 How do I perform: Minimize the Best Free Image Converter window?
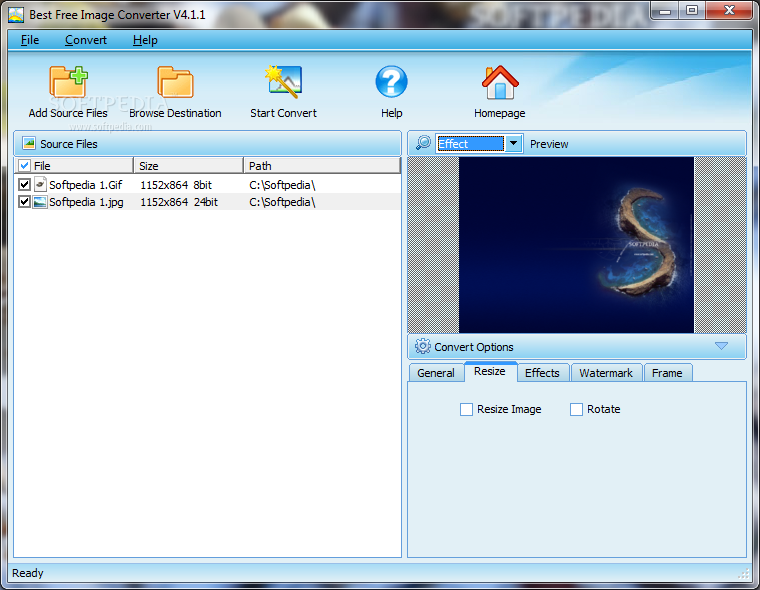pyautogui.click(x=665, y=11)
